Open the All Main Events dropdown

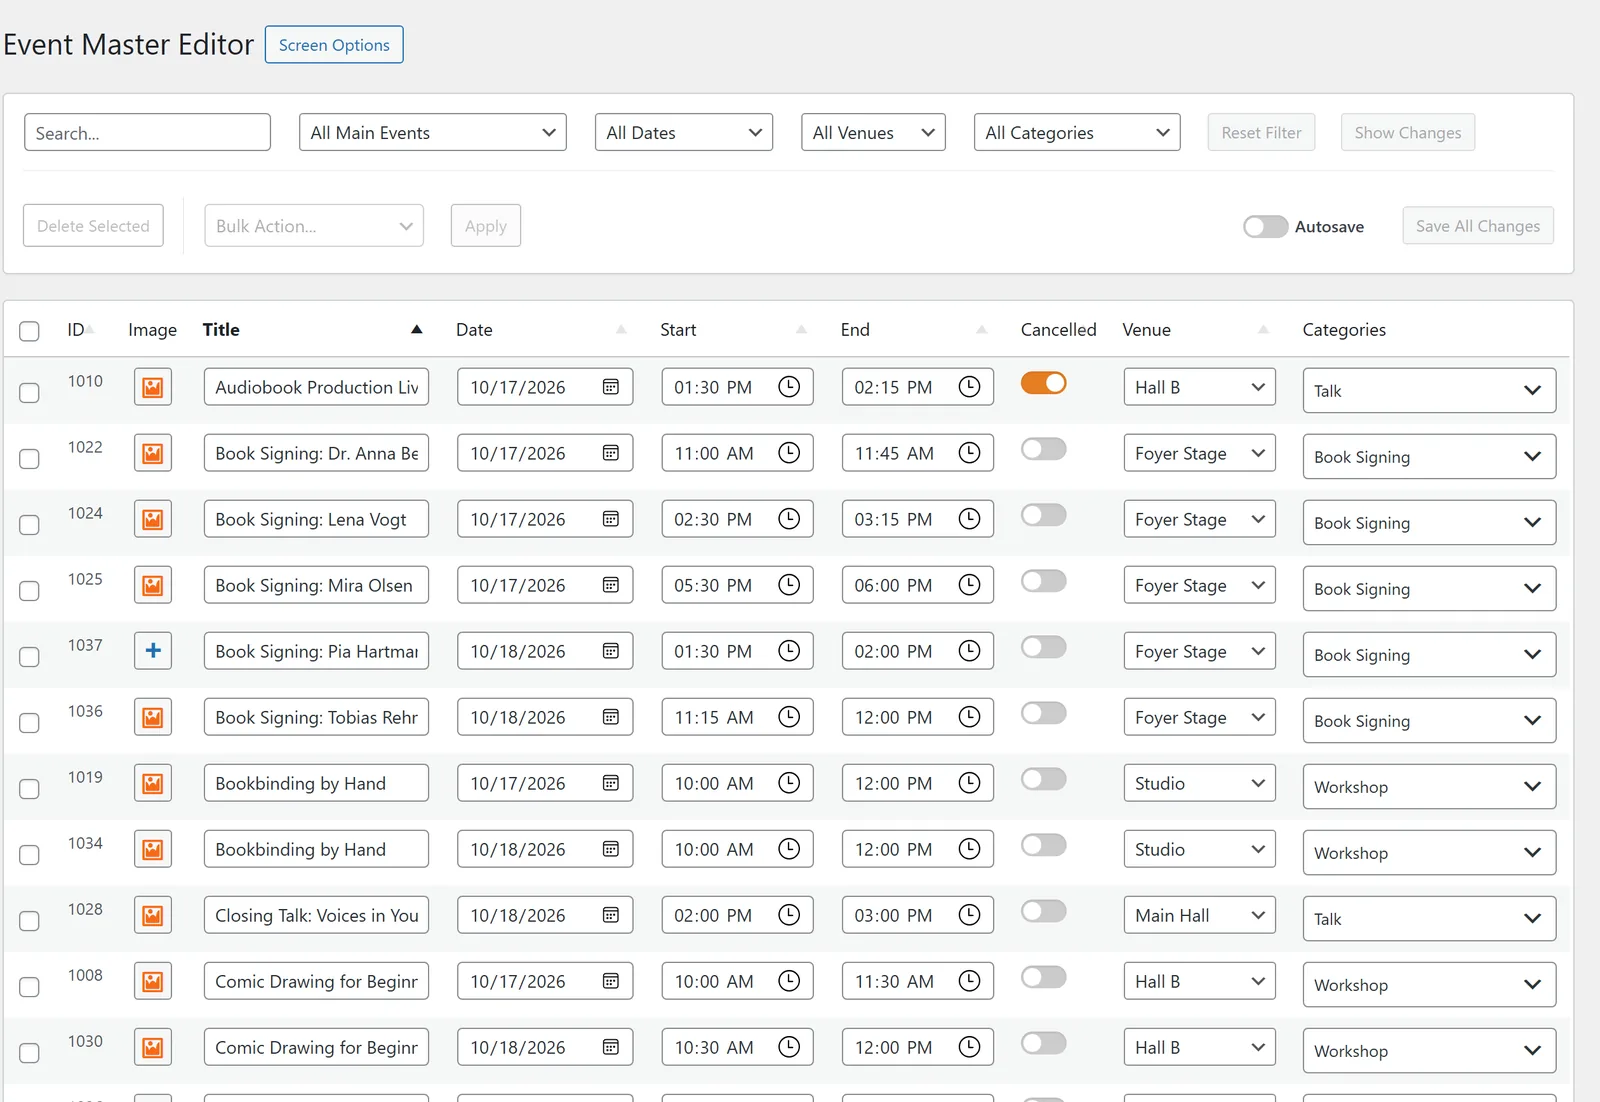coord(432,132)
